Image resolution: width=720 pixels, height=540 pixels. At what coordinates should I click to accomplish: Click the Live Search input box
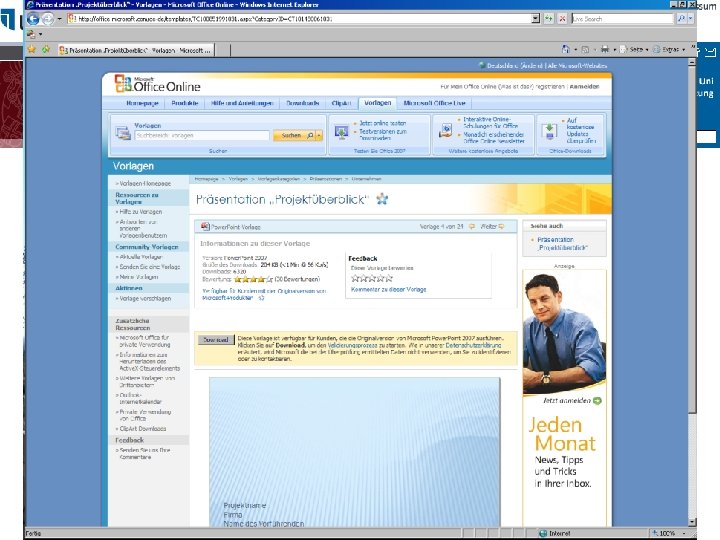tap(623, 19)
